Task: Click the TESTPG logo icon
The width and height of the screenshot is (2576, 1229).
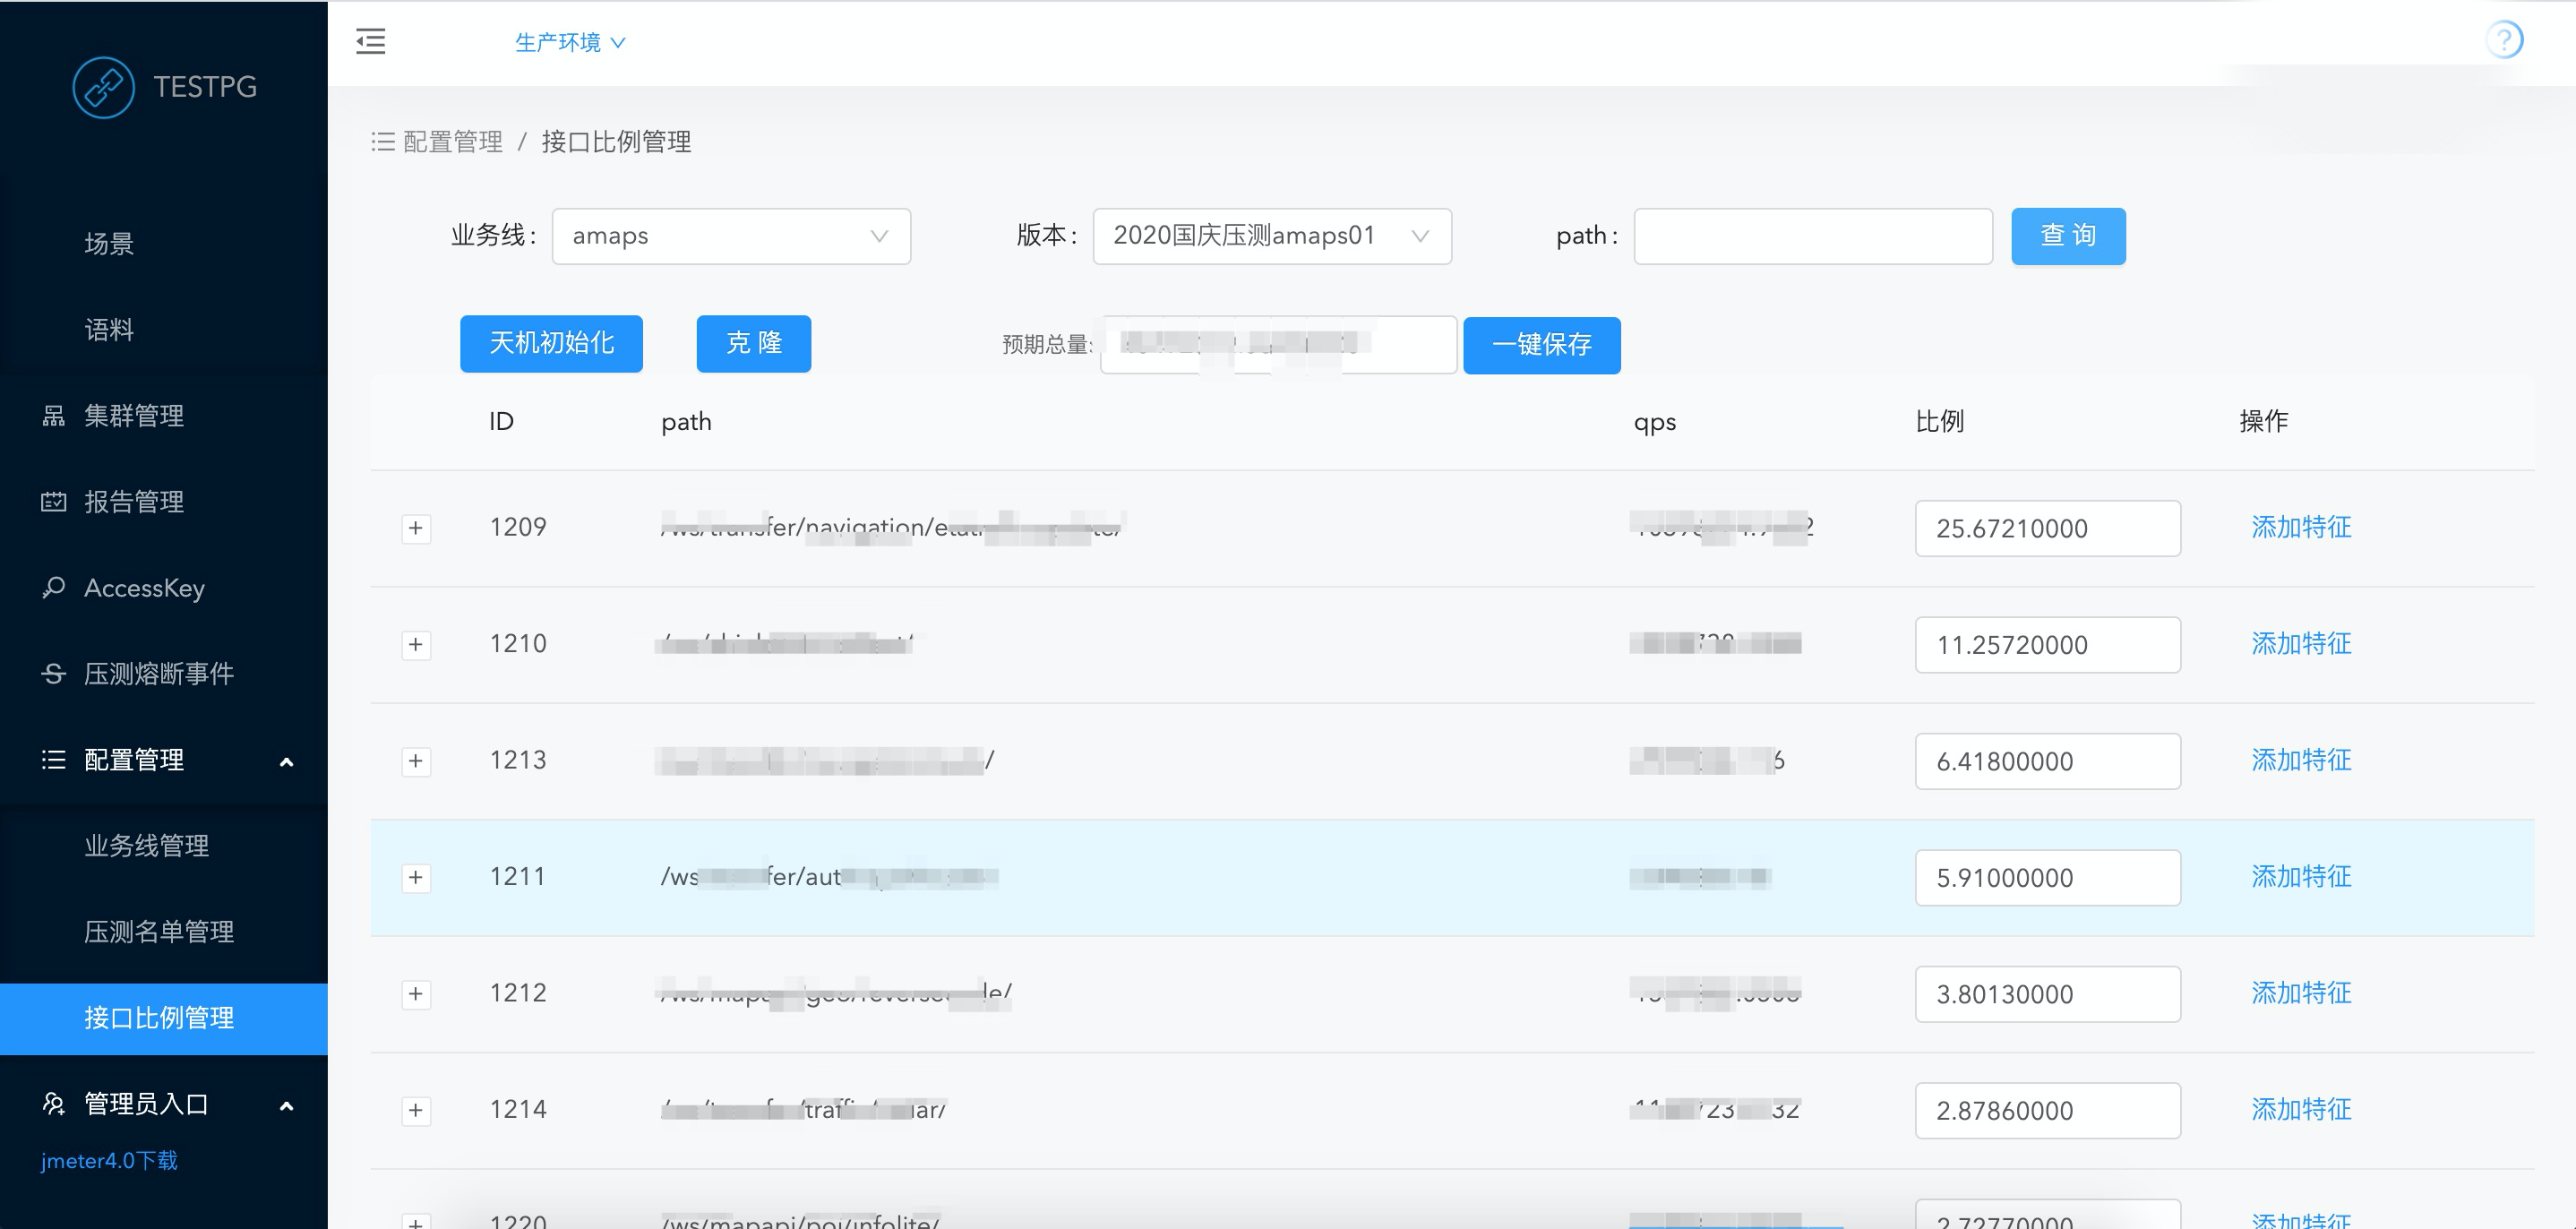Action: point(103,87)
